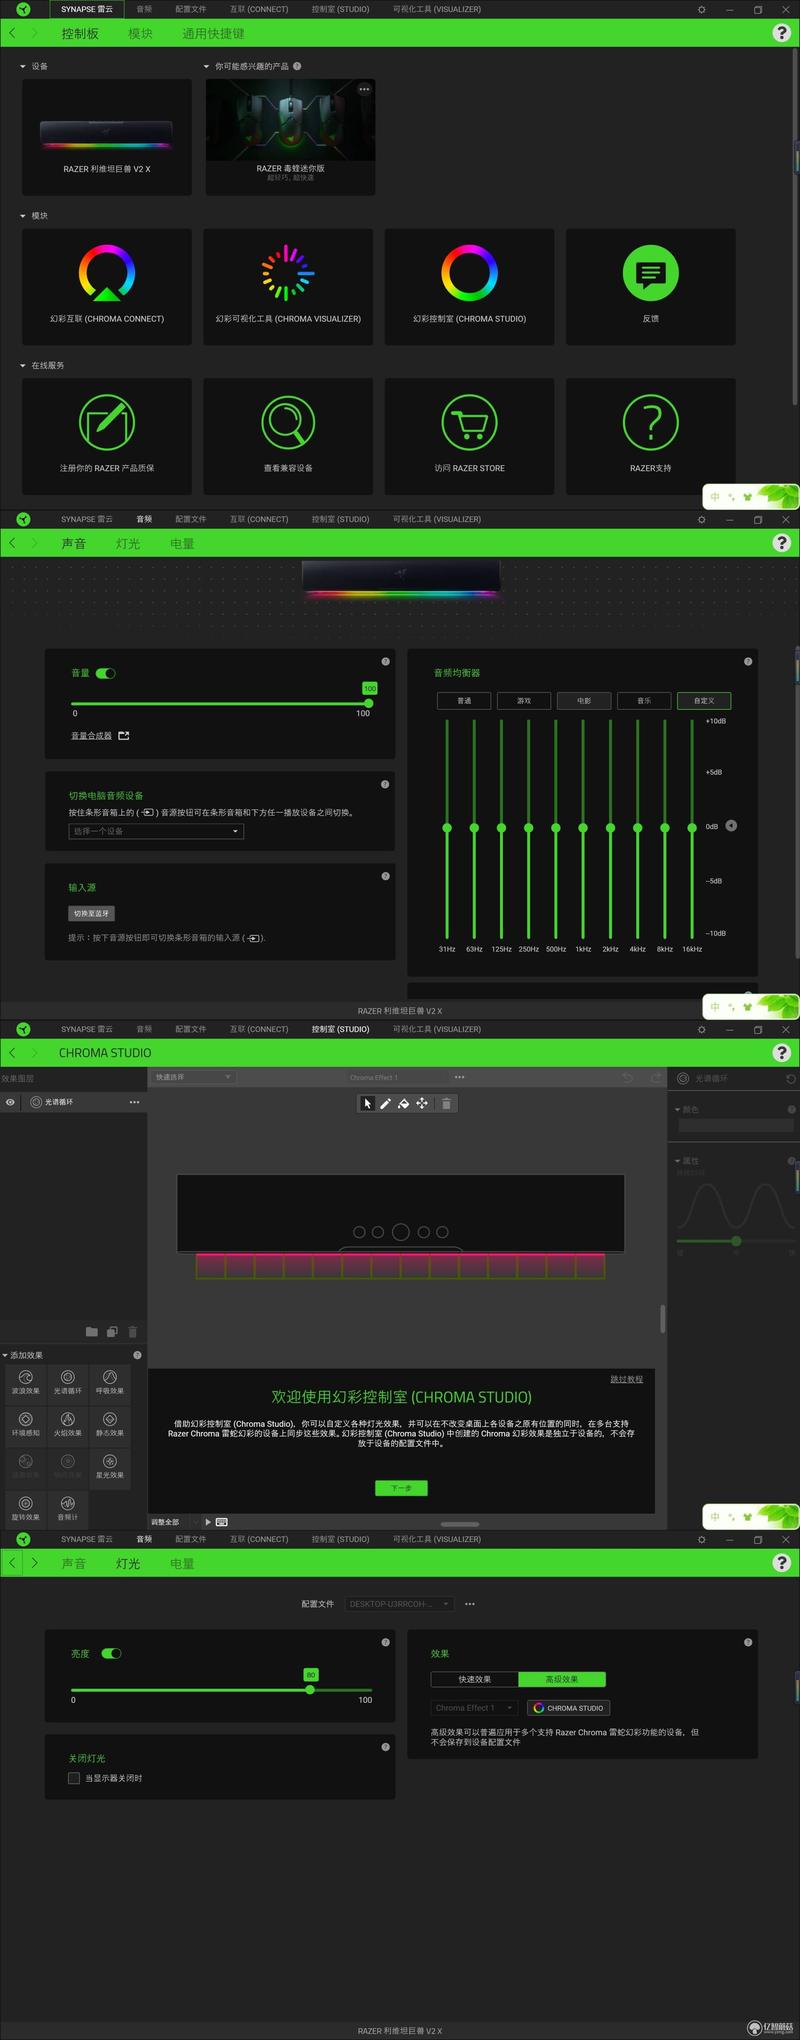Screen dimensions: 800x2040
Task: Open CHROMA STUDIO button on the lighting page
Action: pyautogui.click(x=568, y=1707)
